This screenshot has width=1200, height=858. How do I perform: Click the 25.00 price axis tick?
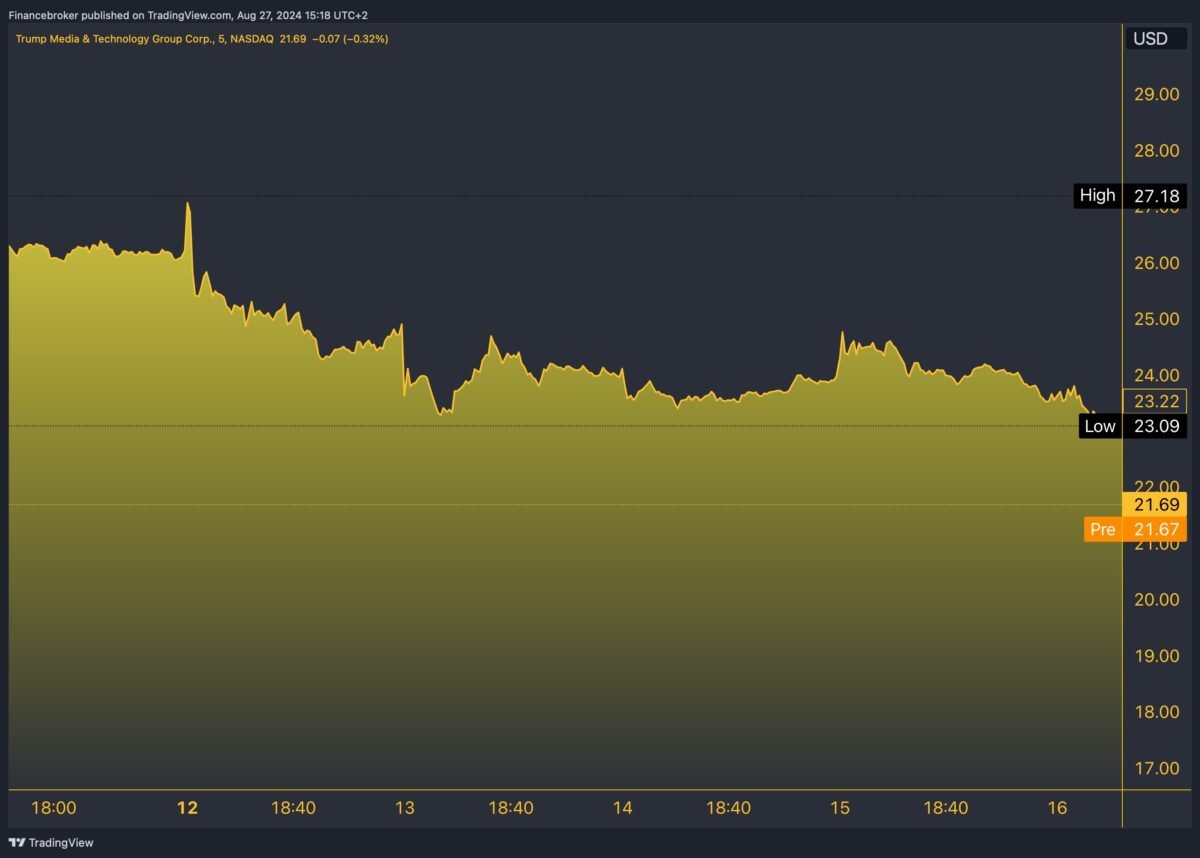point(1156,318)
